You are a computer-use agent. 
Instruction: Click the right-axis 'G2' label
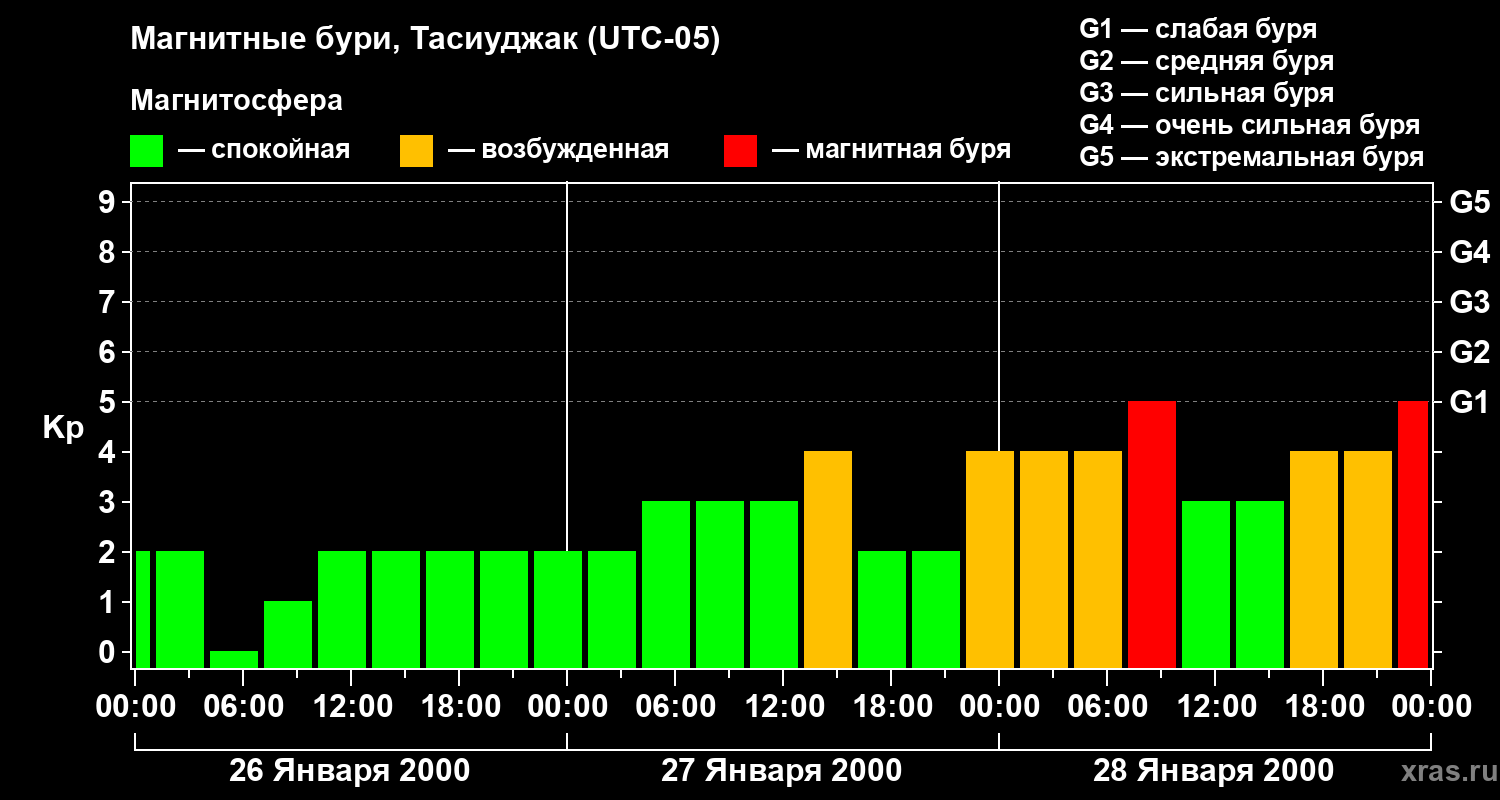coord(1469,352)
